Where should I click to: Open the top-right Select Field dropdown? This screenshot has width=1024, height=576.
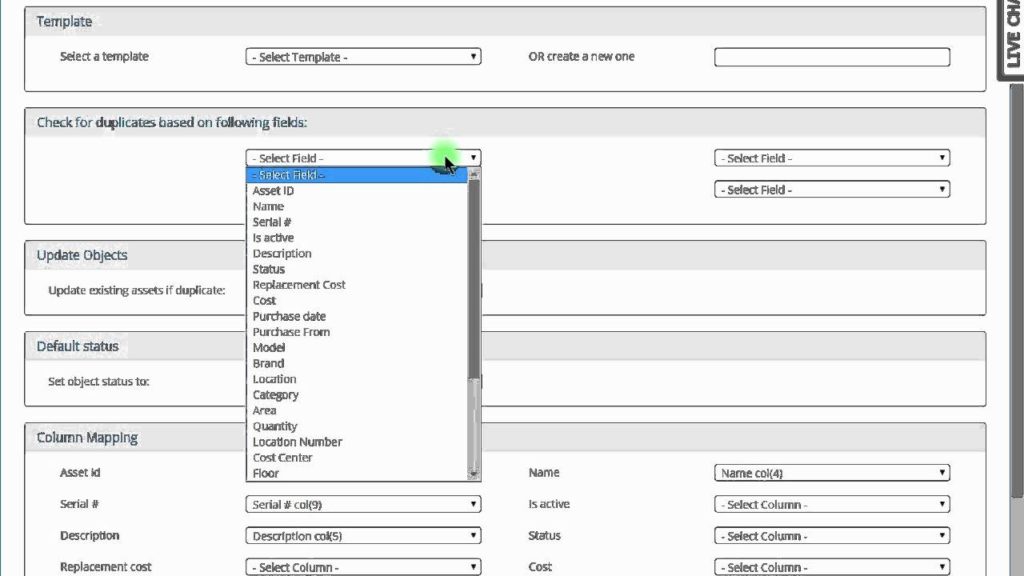click(831, 158)
